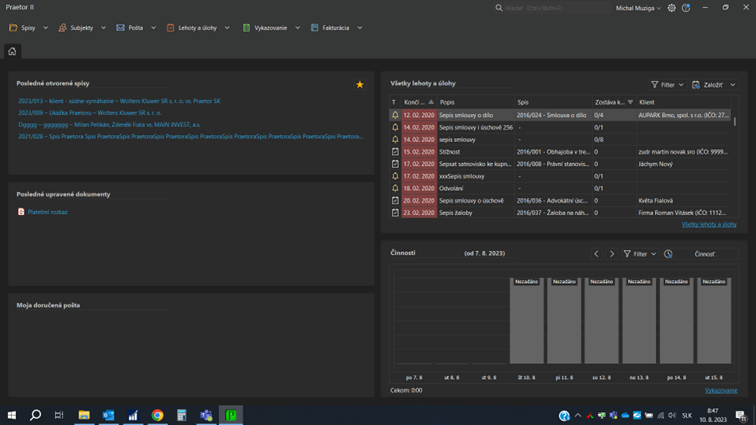
Task: Click the PDF icon for Platební rozkaz
Action: tap(21, 212)
